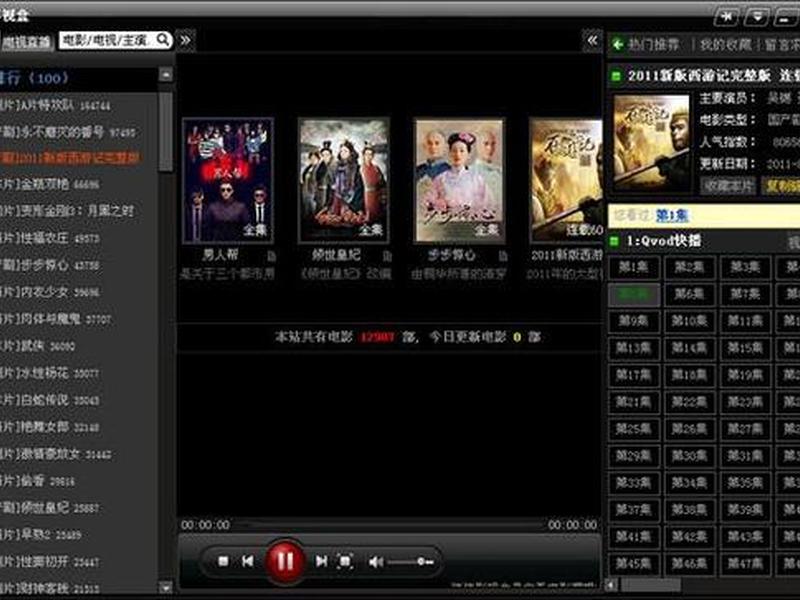This screenshot has width=800, height=600.
Task: Click the pin icon in title bar
Action: click(727, 16)
